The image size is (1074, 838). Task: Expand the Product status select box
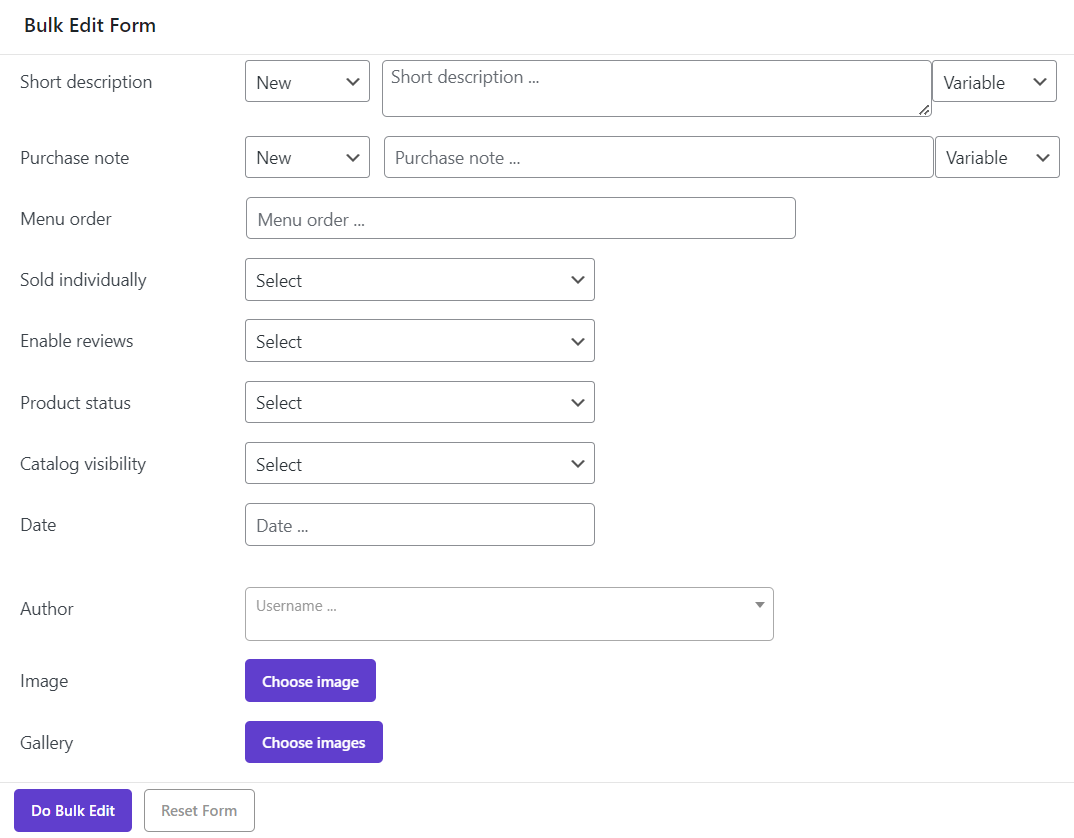pyautogui.click(x=419, y=403)
